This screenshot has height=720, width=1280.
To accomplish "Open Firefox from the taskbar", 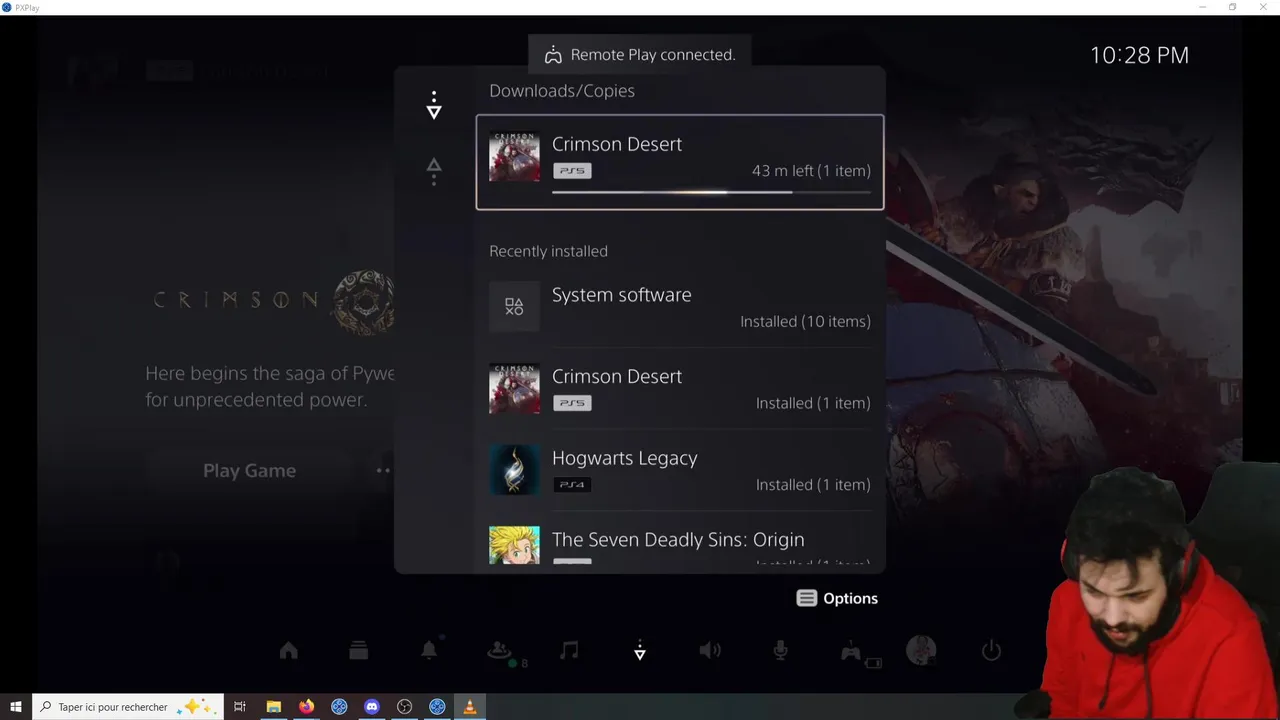I will 306,707.
